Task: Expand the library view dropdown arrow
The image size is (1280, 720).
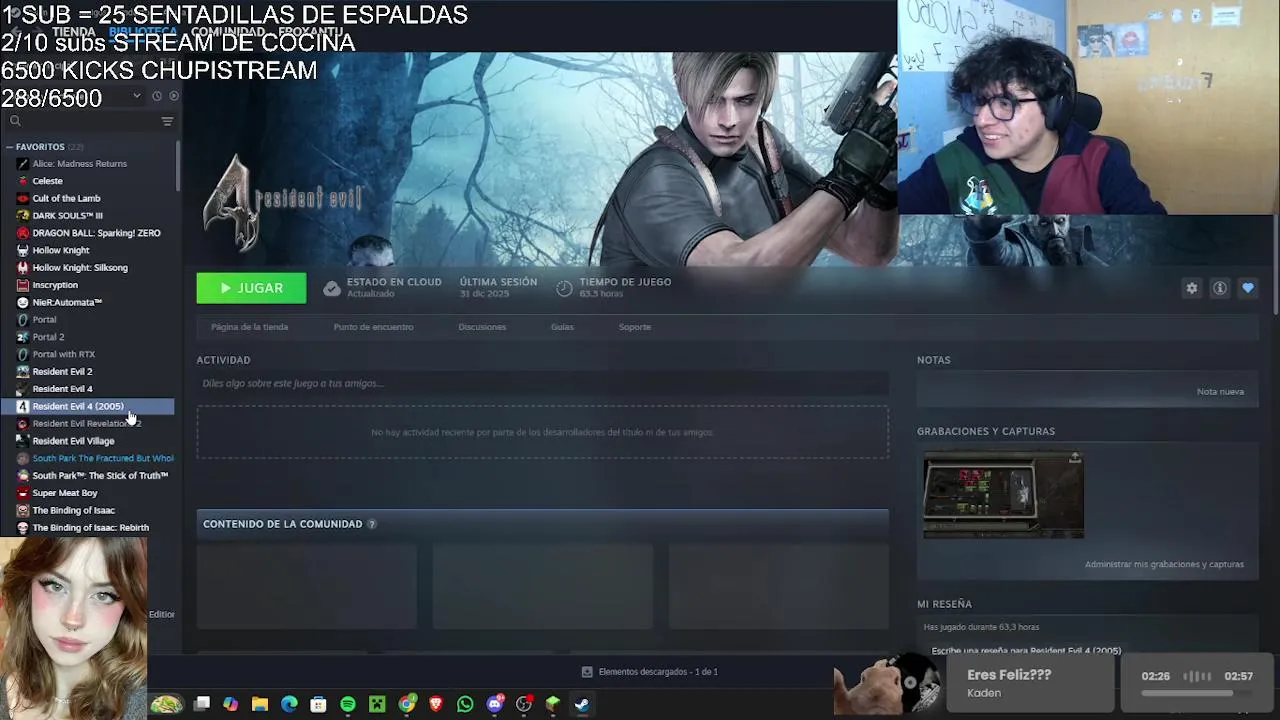Action: pyautogui.click(x=137, y=96)
